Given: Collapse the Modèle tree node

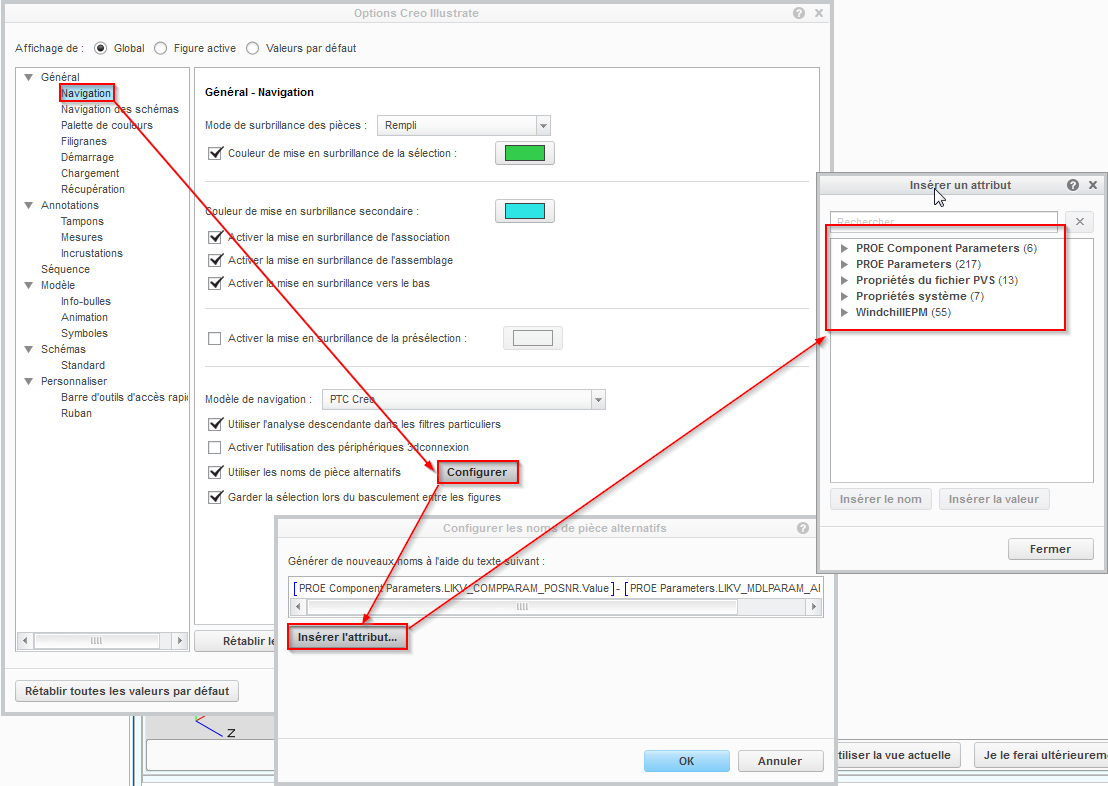Looking at the screenshot, I should coord(29,285).
